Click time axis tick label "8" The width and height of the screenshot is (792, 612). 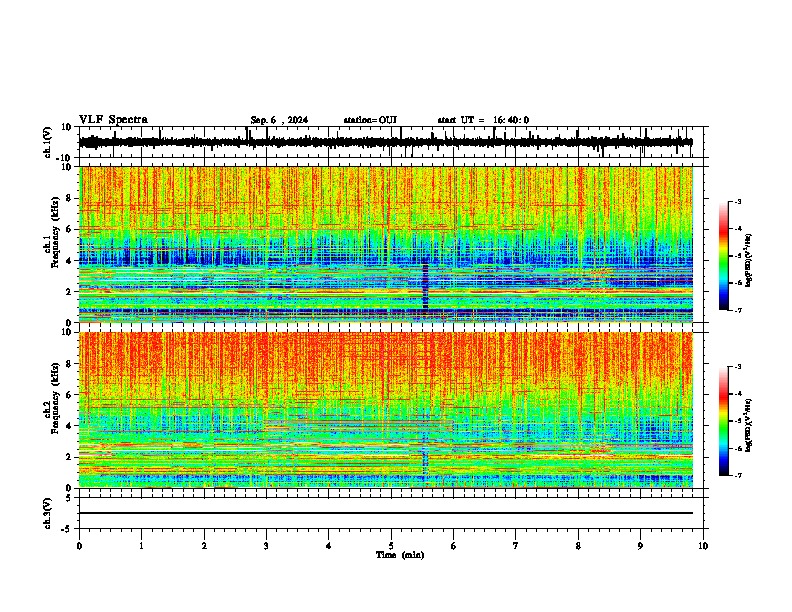point(578,546)
